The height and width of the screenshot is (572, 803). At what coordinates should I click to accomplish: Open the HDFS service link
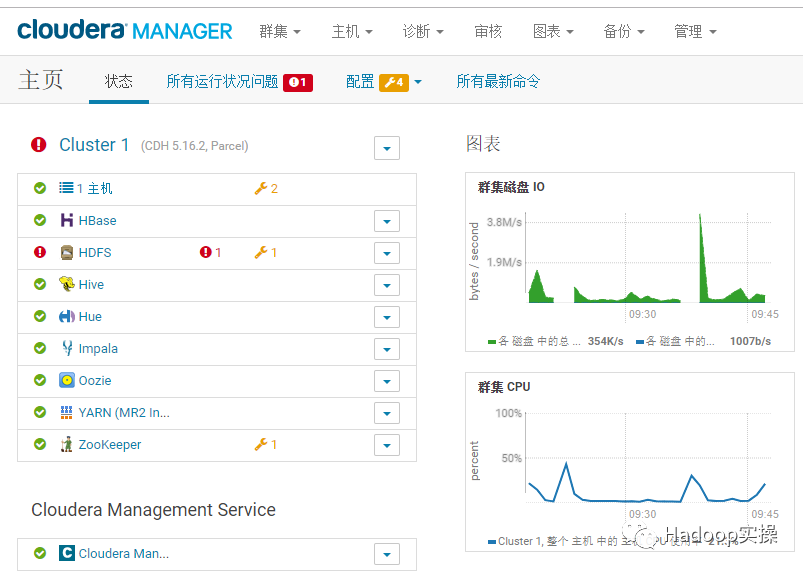click(95, 252)
